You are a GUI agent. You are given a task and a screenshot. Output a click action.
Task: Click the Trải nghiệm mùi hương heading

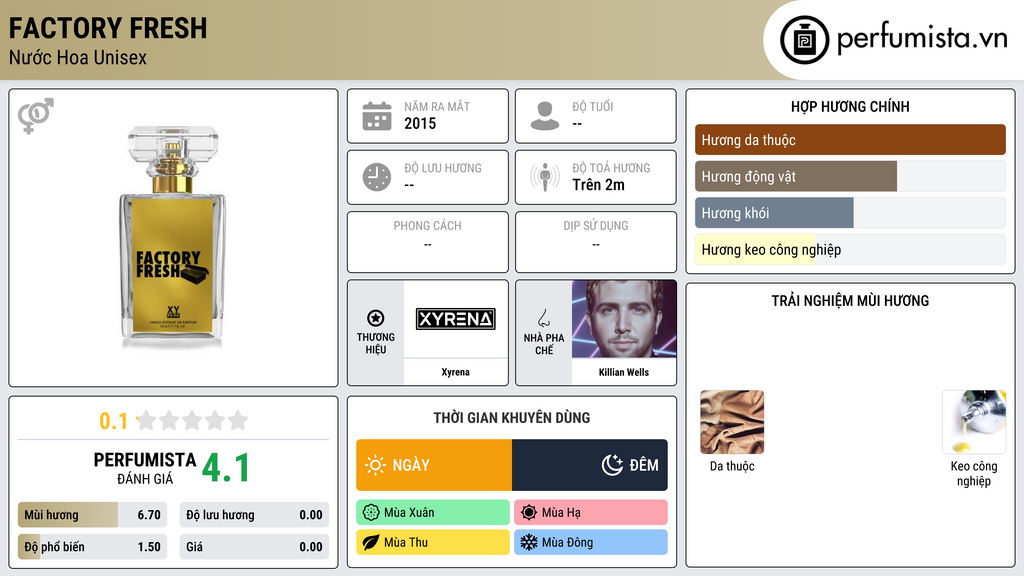click(x=850, y=300)
